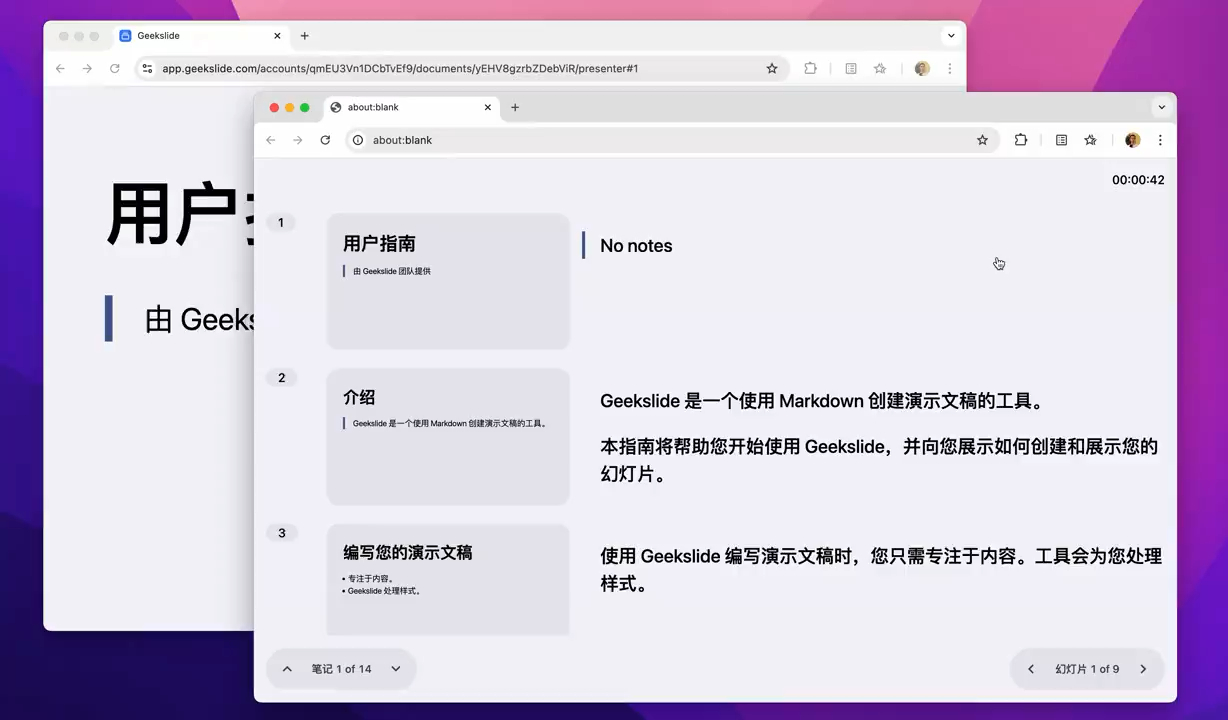Screen dimensions: 1228x720
Task: Open new tab in Geekslide window
Action: click(x=305, y=36)
